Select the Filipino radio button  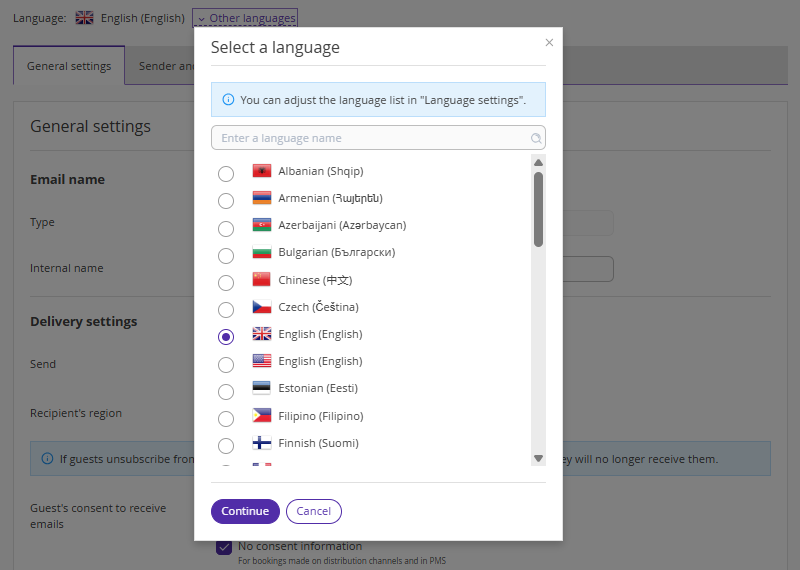click(226, 418)
